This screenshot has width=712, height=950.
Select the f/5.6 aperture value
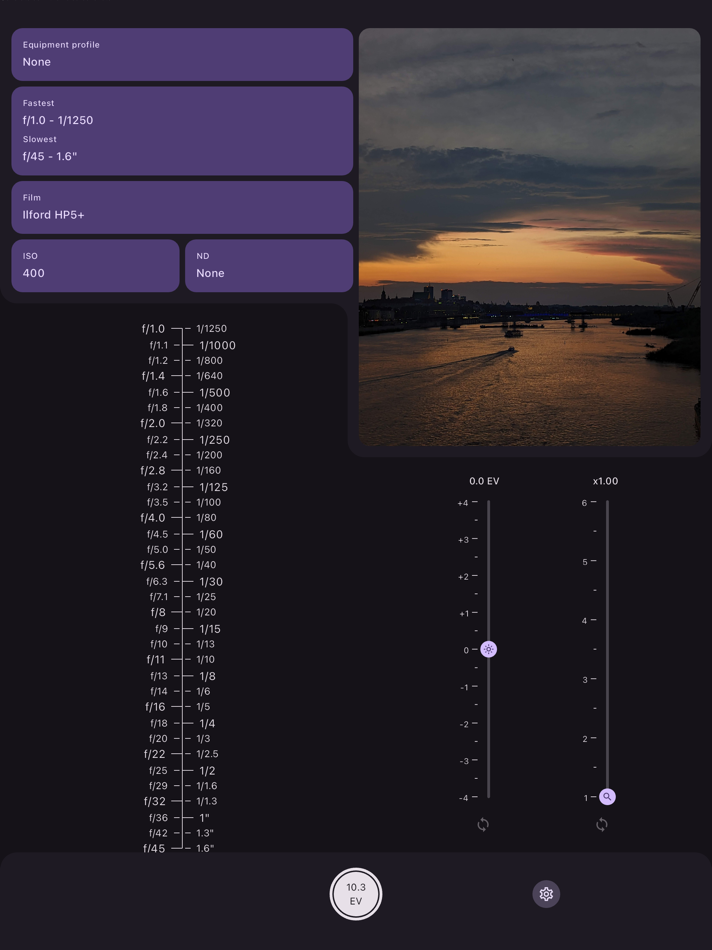tap(153, 565)
